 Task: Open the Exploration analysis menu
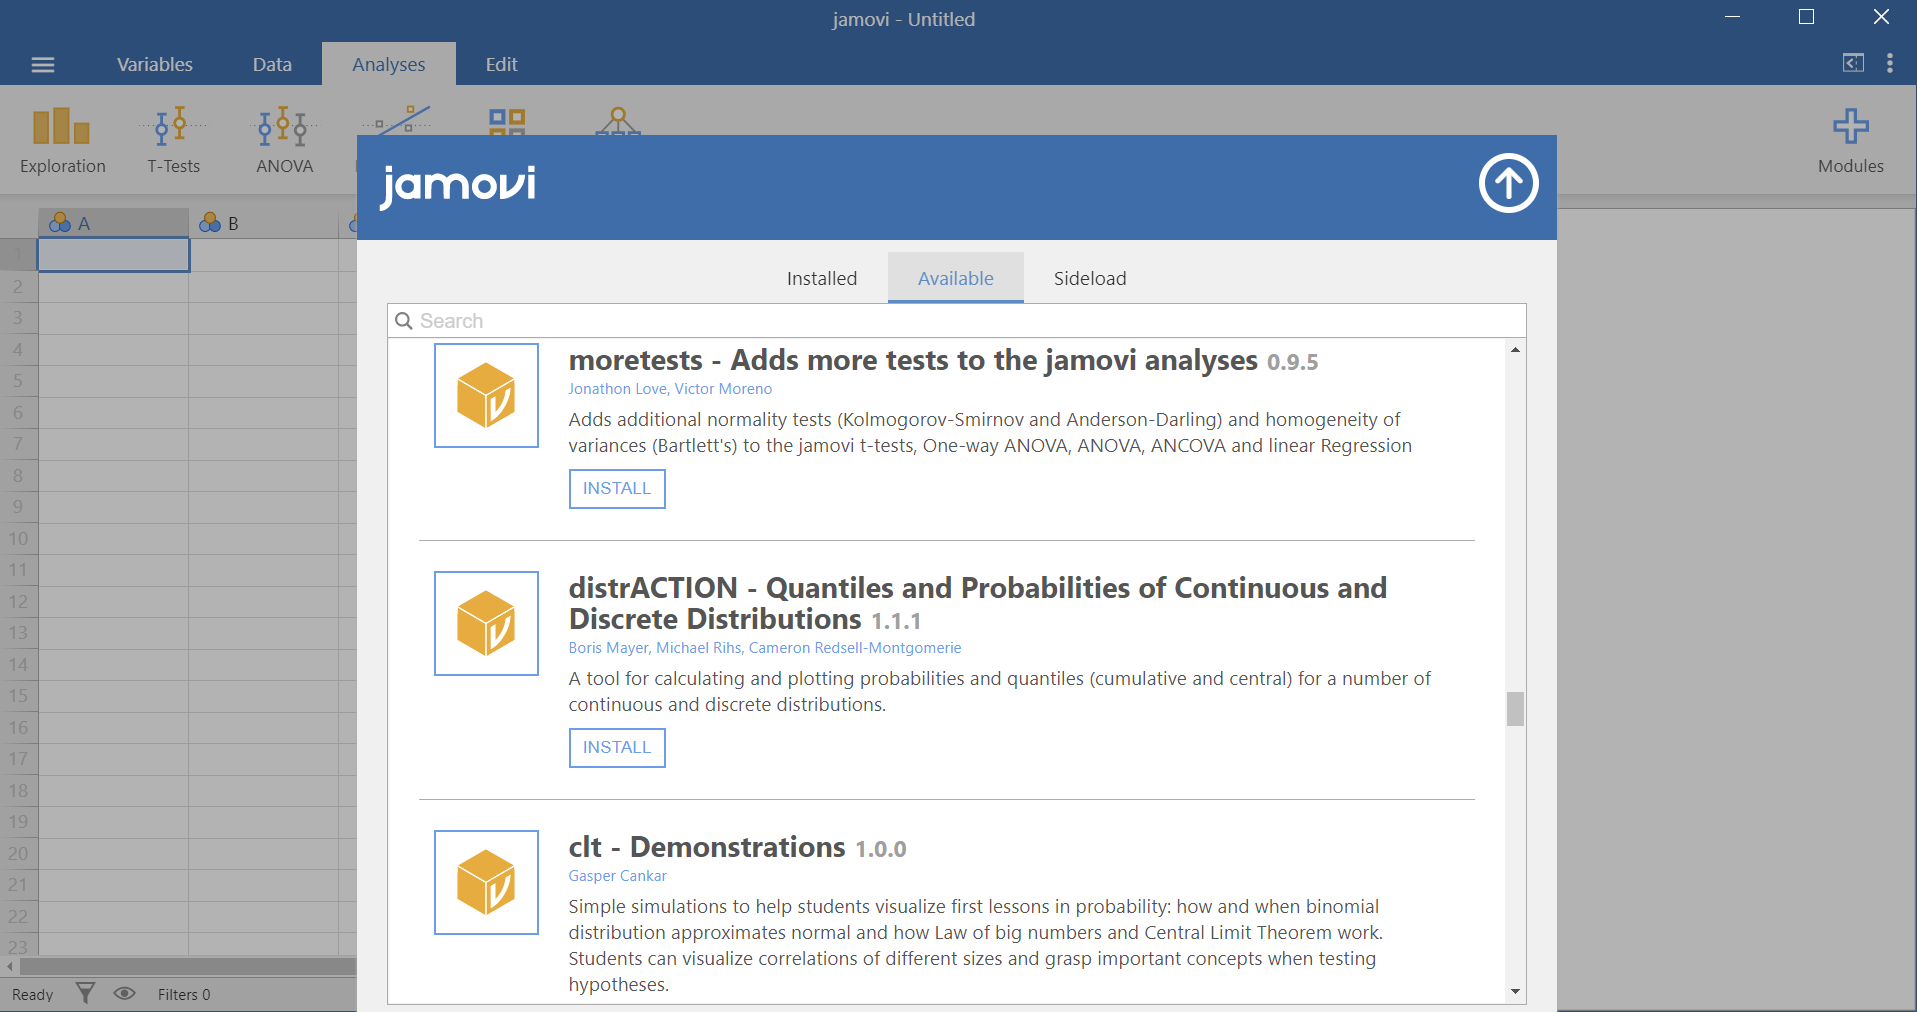pyautogui.click(x=62, y=140)
